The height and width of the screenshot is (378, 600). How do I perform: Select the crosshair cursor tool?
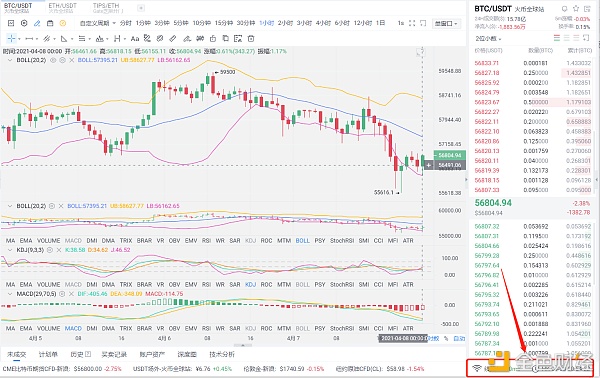pyautogui.click(x=11, y=39)
